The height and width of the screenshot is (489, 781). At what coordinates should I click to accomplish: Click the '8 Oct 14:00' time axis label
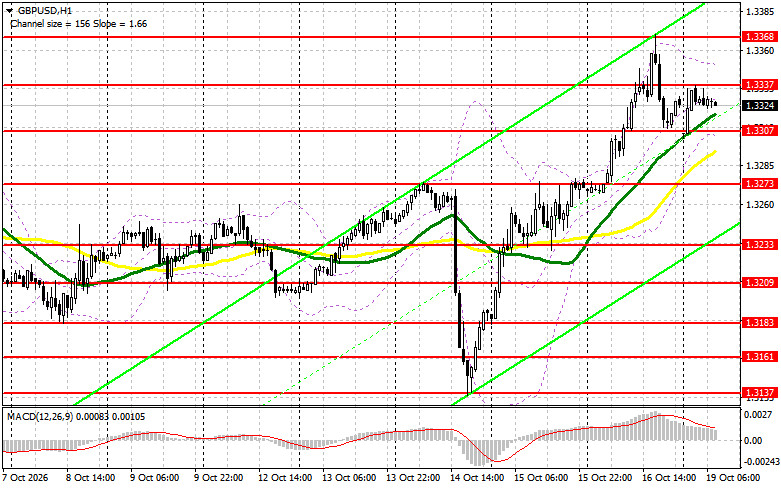coord(90,478)
